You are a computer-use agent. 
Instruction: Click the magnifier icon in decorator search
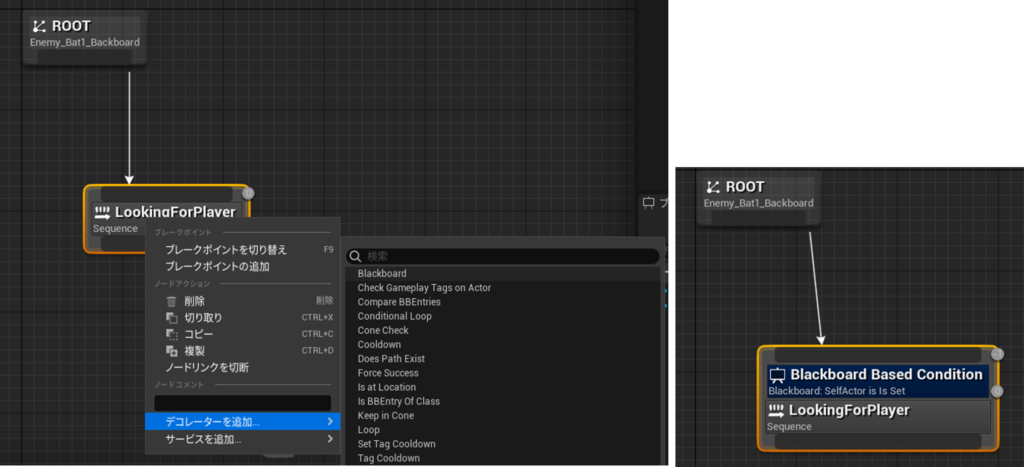click(355, 256)
